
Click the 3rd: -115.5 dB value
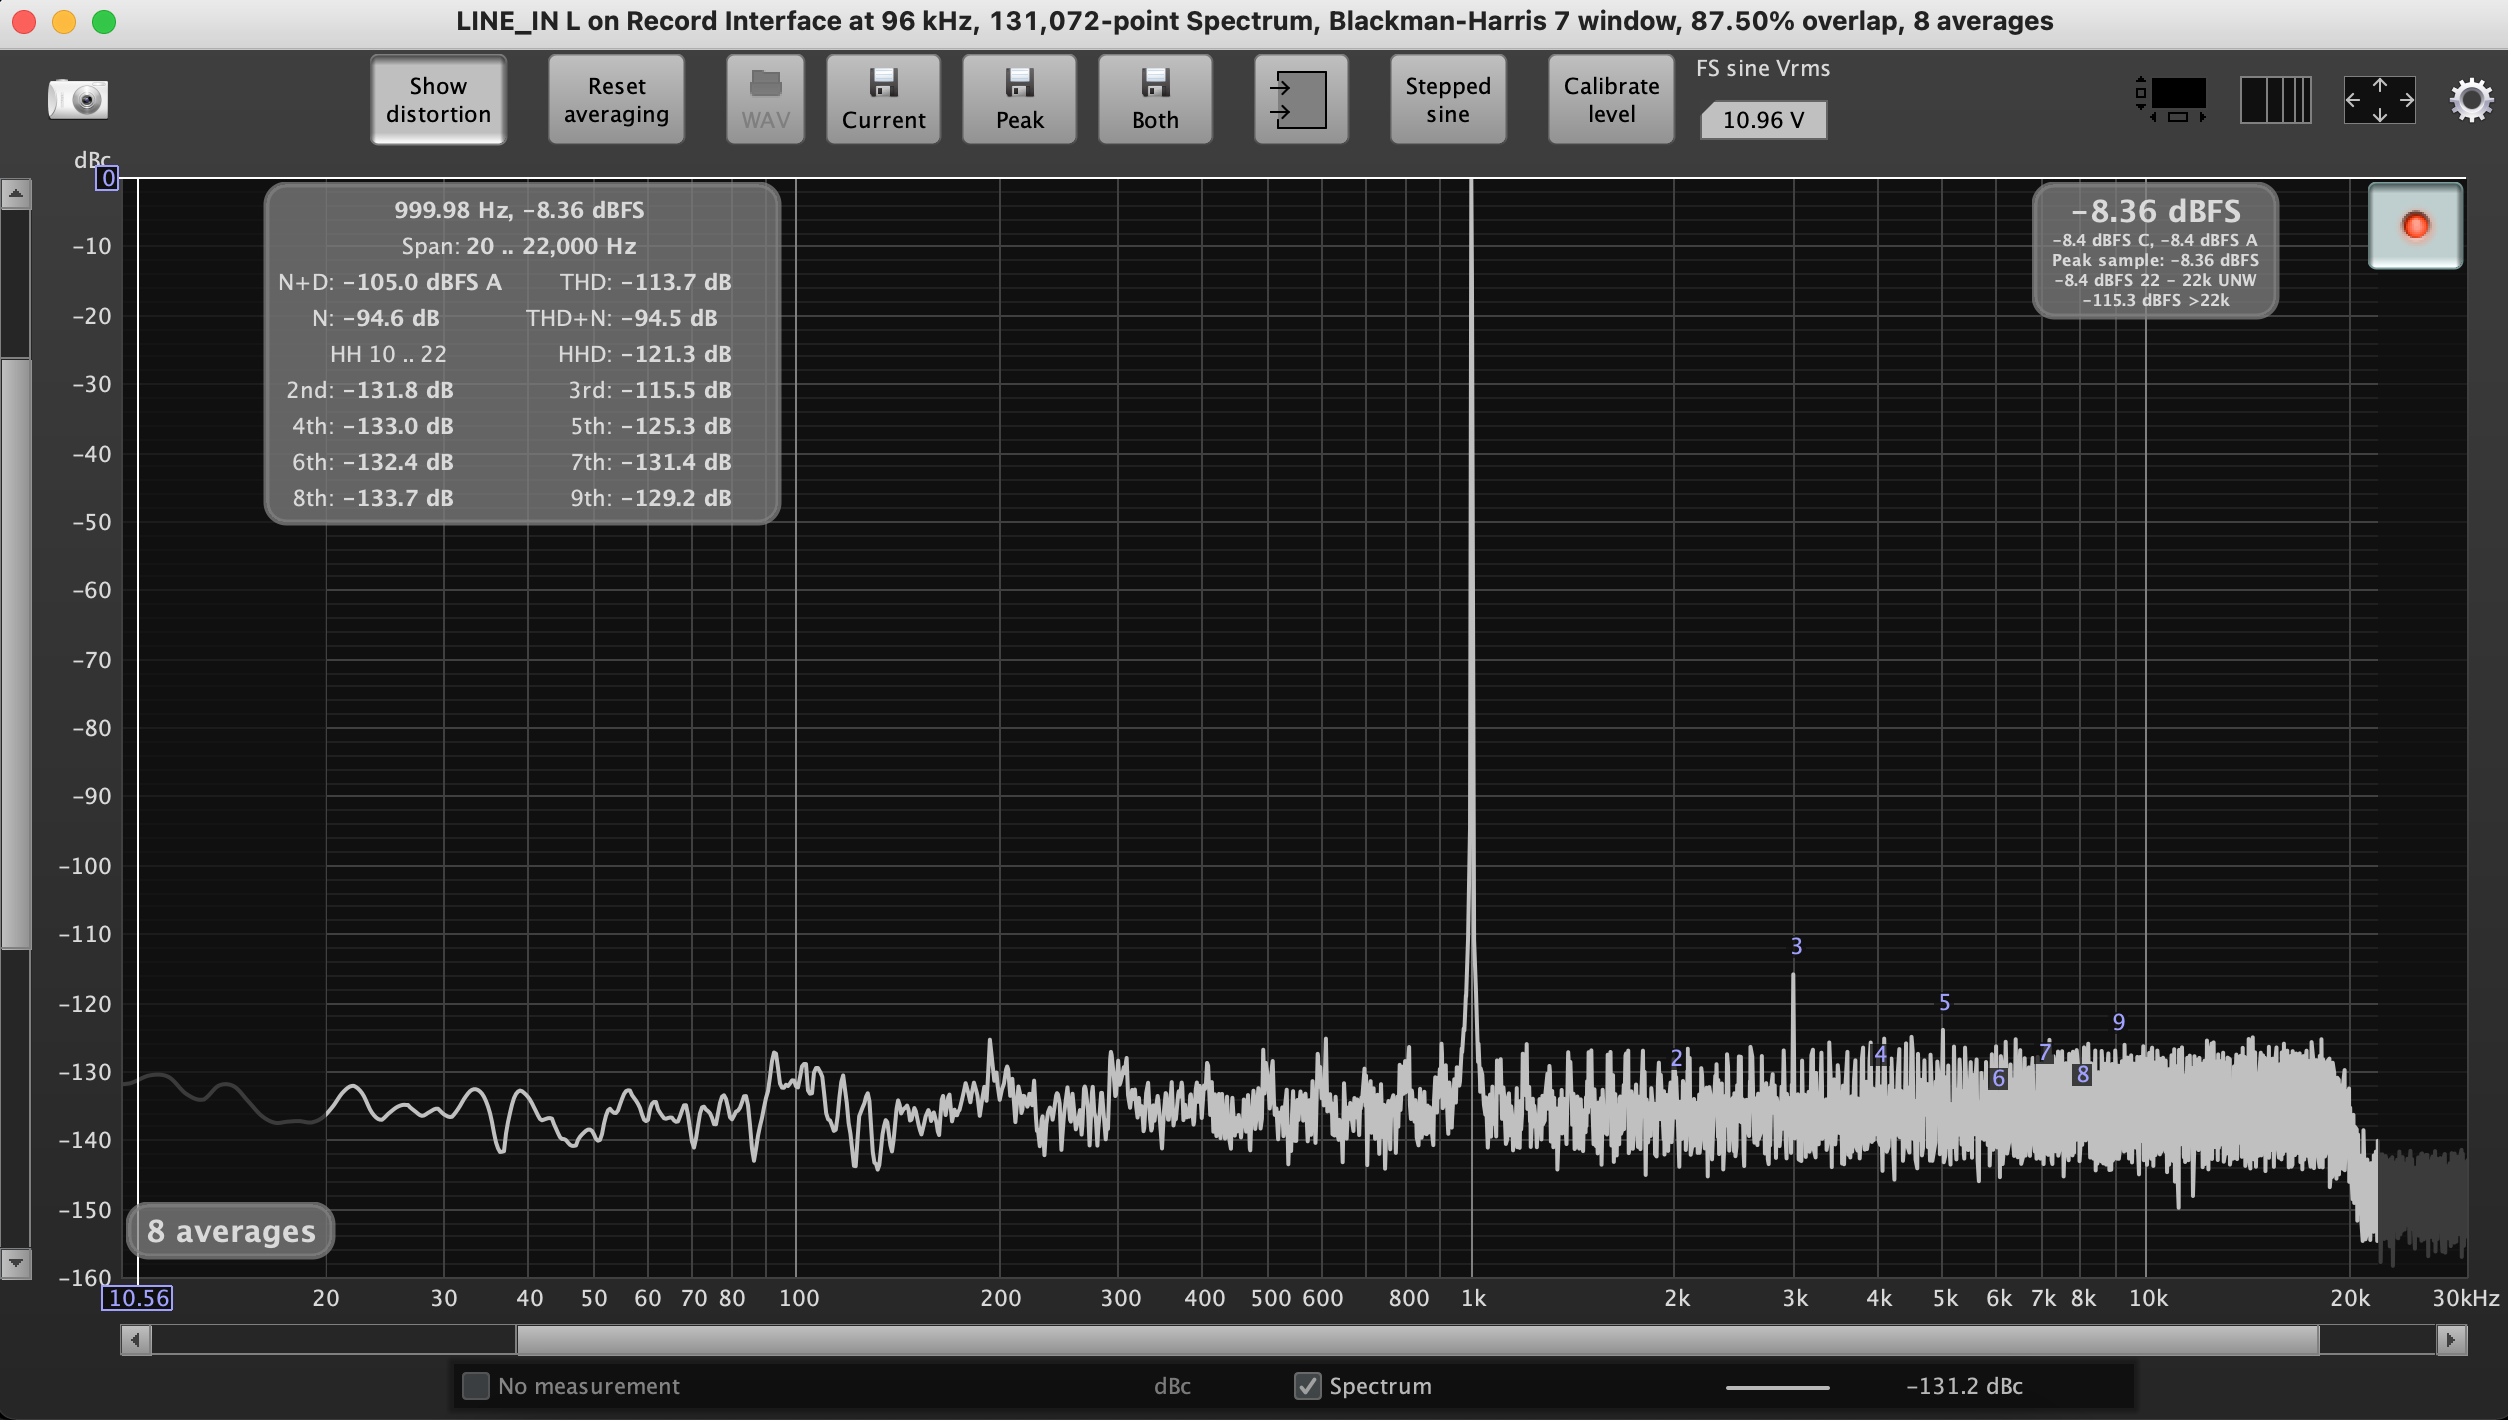649,390
